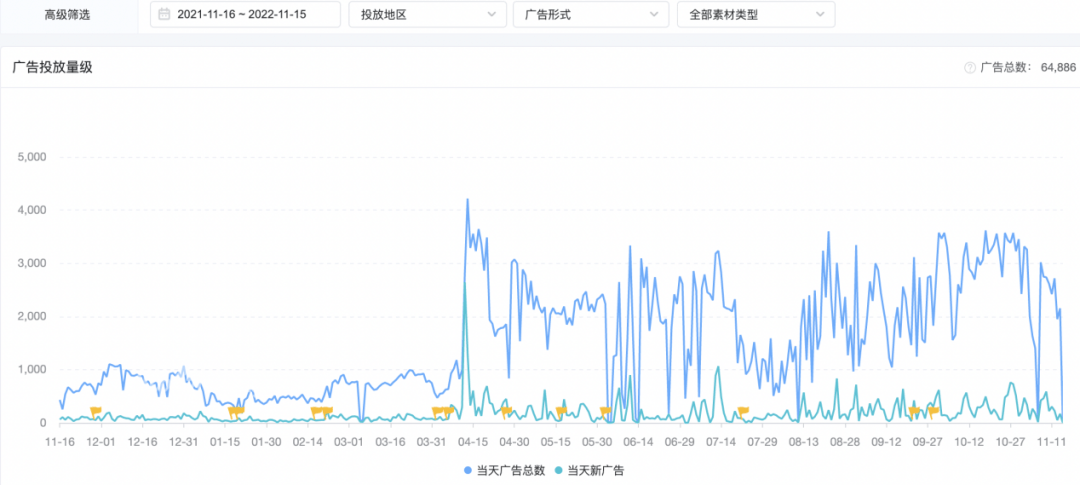Click the 5,000 y-axis label
The height and width of the screenshot is (485, 1080).
[x=30, y=157]
